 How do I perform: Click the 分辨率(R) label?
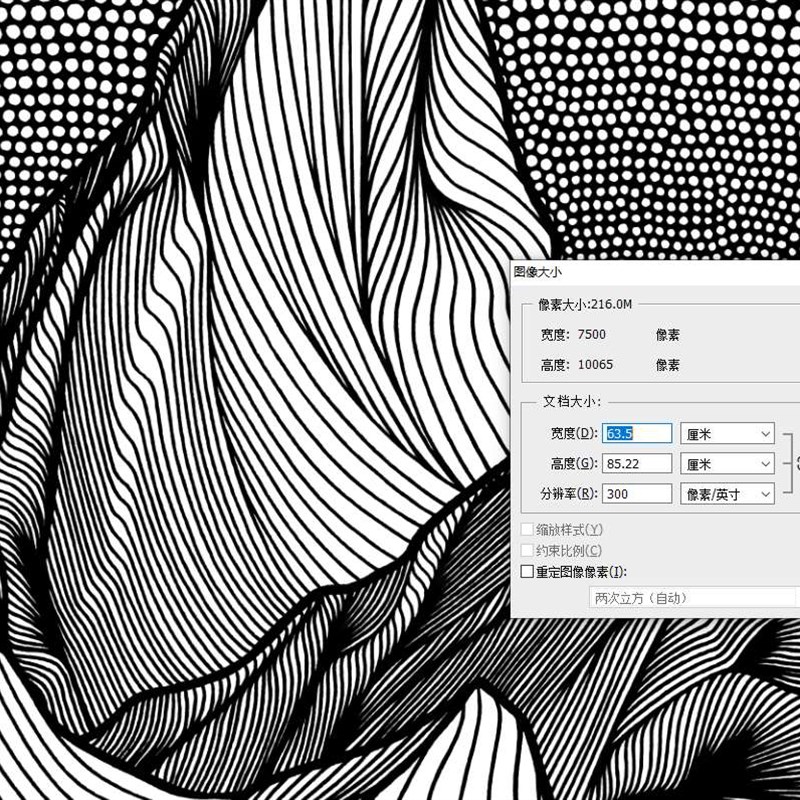click(x=569, y=493)
